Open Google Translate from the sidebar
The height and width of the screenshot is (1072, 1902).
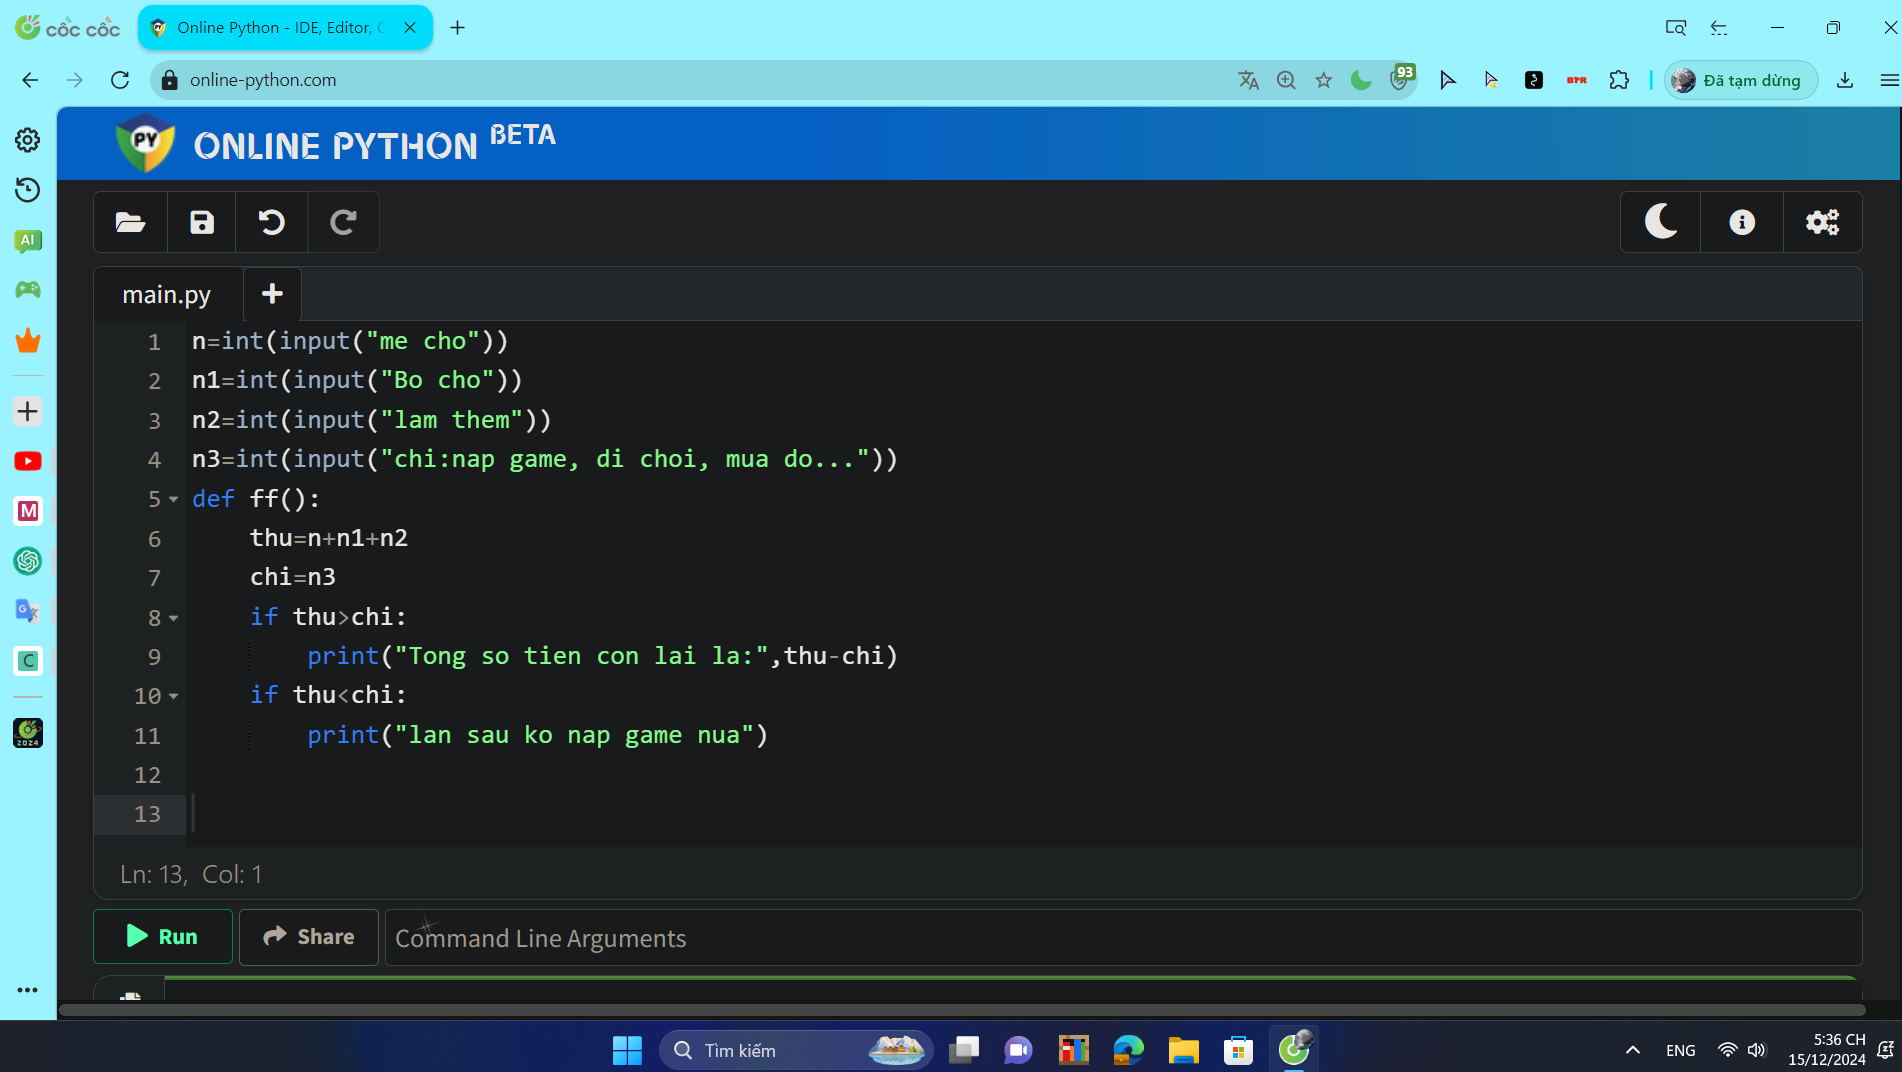click(x=28, y=611)
